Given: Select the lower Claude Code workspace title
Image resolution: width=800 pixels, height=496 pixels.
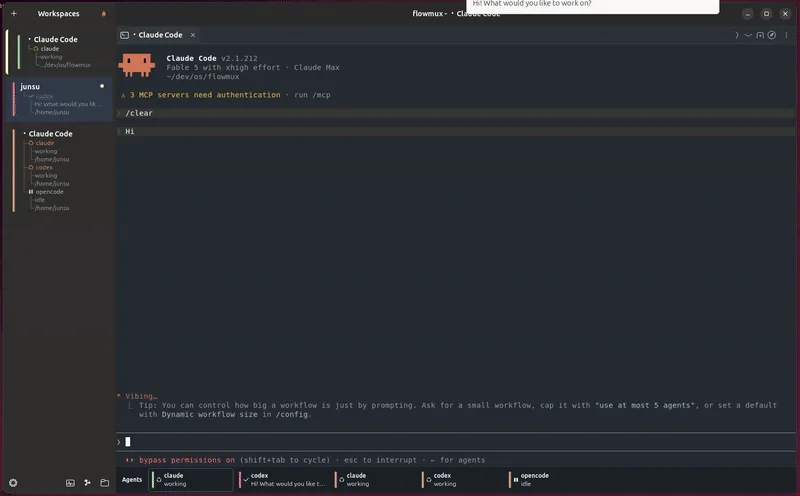Looking at the screenshot, I should tap(51, 134).
